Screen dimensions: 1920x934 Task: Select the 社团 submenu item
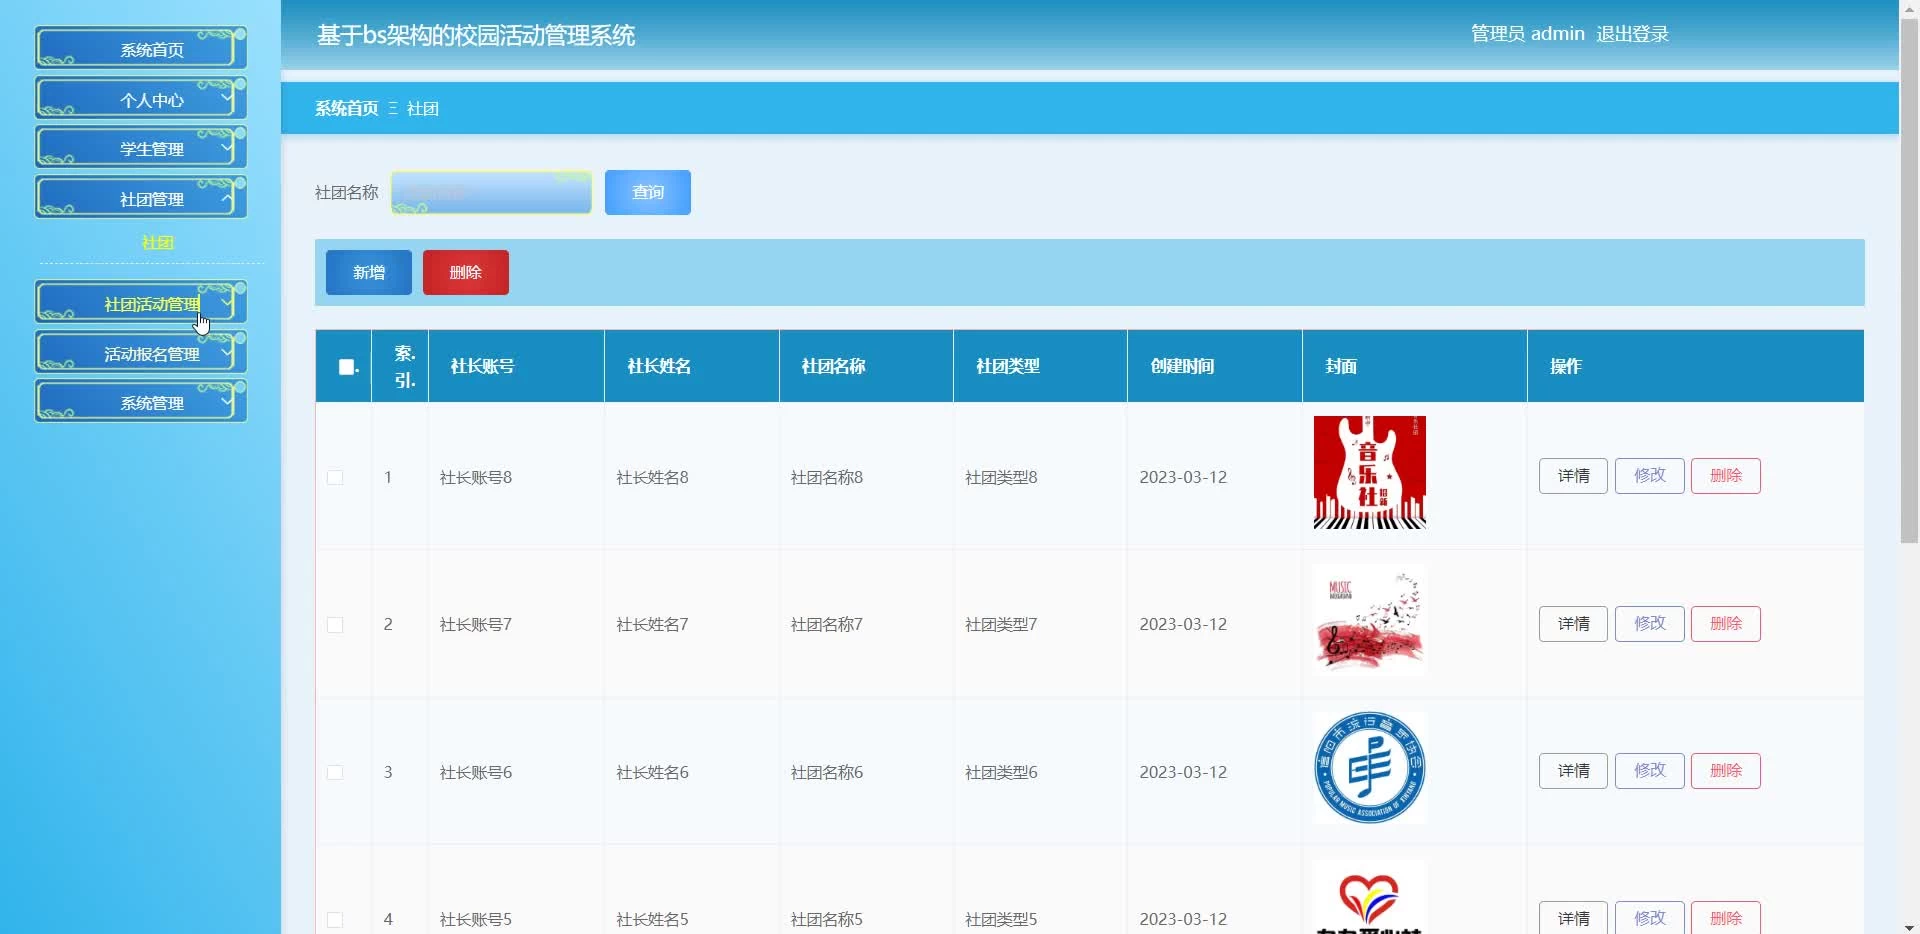[157, 242]
